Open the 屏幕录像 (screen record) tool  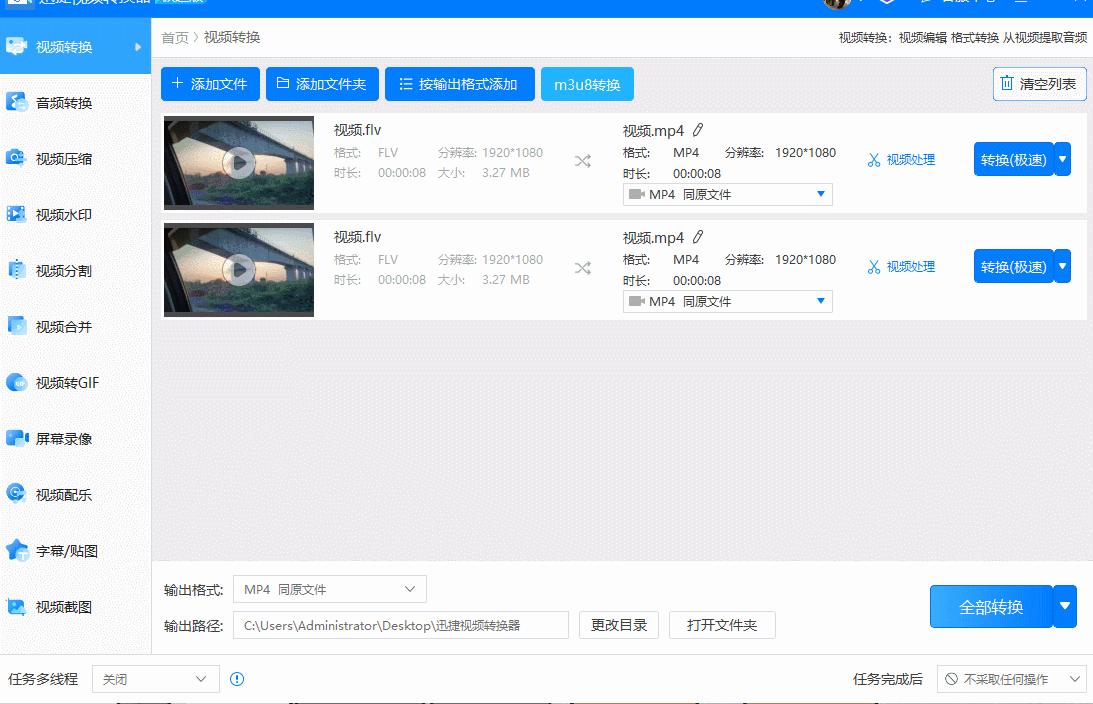click(x=62, y=438)
